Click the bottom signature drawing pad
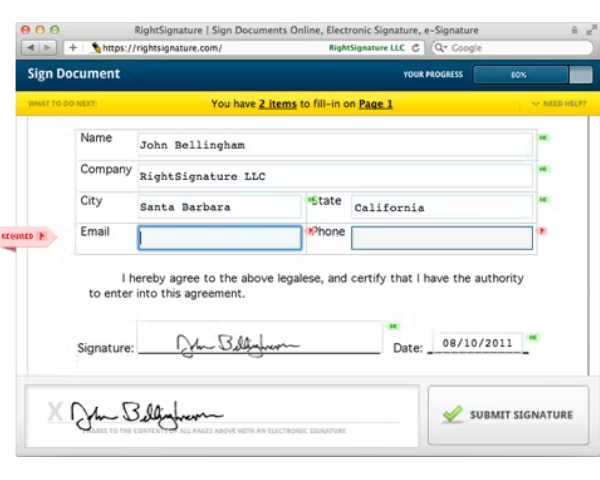This screenshot has width=600, height=480. pyautogui.click(x=222, y=416)
